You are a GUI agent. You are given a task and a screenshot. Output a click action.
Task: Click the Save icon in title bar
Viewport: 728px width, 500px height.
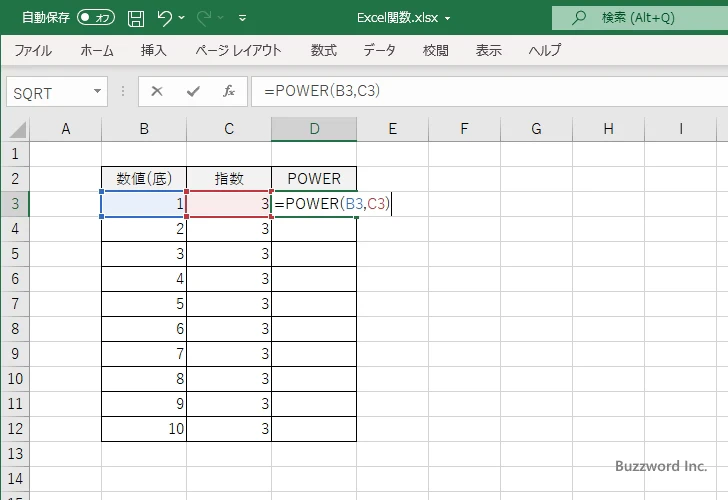click(136, 18)
